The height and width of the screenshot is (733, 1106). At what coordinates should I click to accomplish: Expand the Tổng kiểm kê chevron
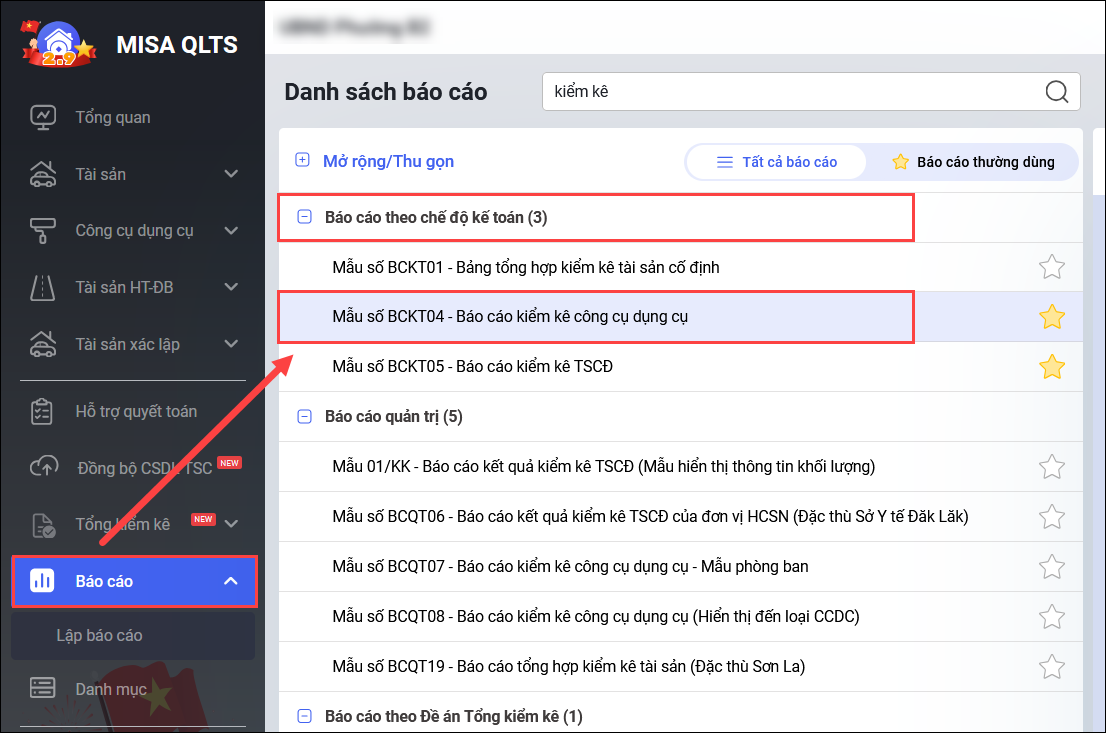coord(231,523)
